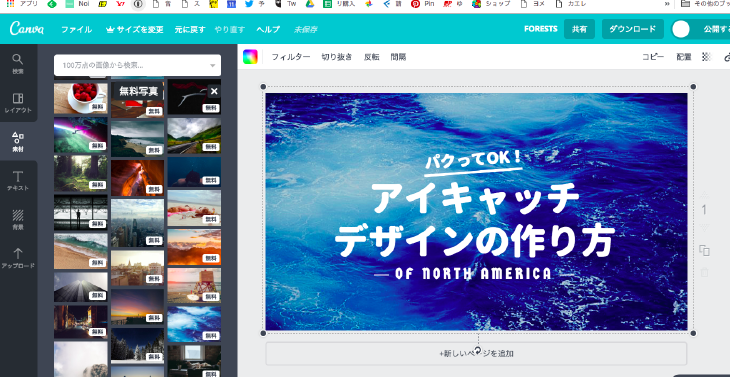Open the Pinterest Pin bookmark

(422, 4)
